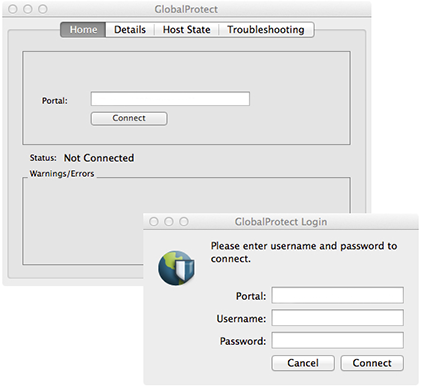Close the main GlobalProtect window
Screen dimensions: 424x392
[x=13, y=9]
